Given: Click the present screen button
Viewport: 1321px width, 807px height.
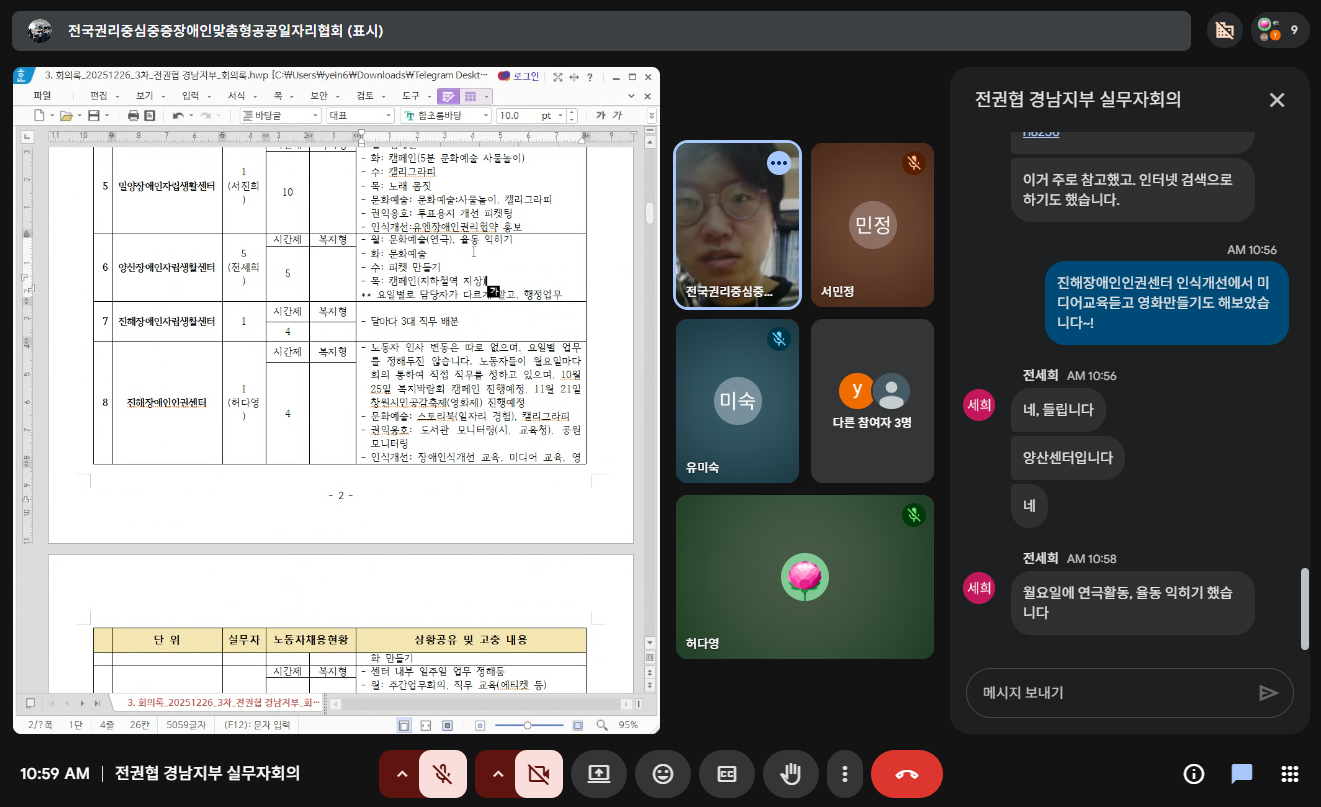Looking at the screenshot, I should tap(598, 774).
